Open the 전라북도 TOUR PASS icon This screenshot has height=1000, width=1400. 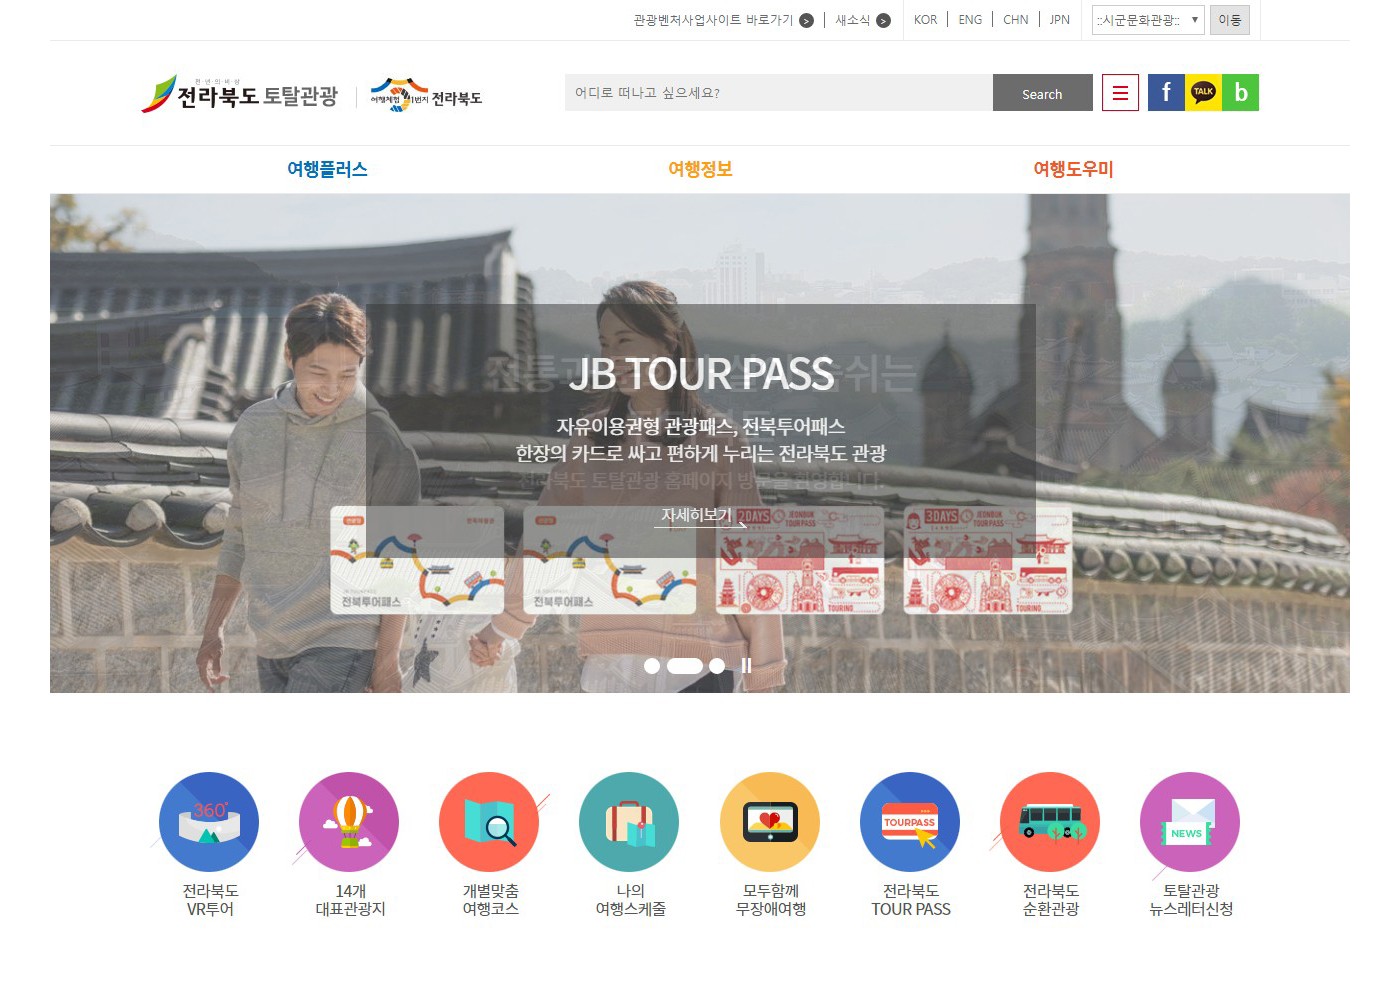(910, 822)
